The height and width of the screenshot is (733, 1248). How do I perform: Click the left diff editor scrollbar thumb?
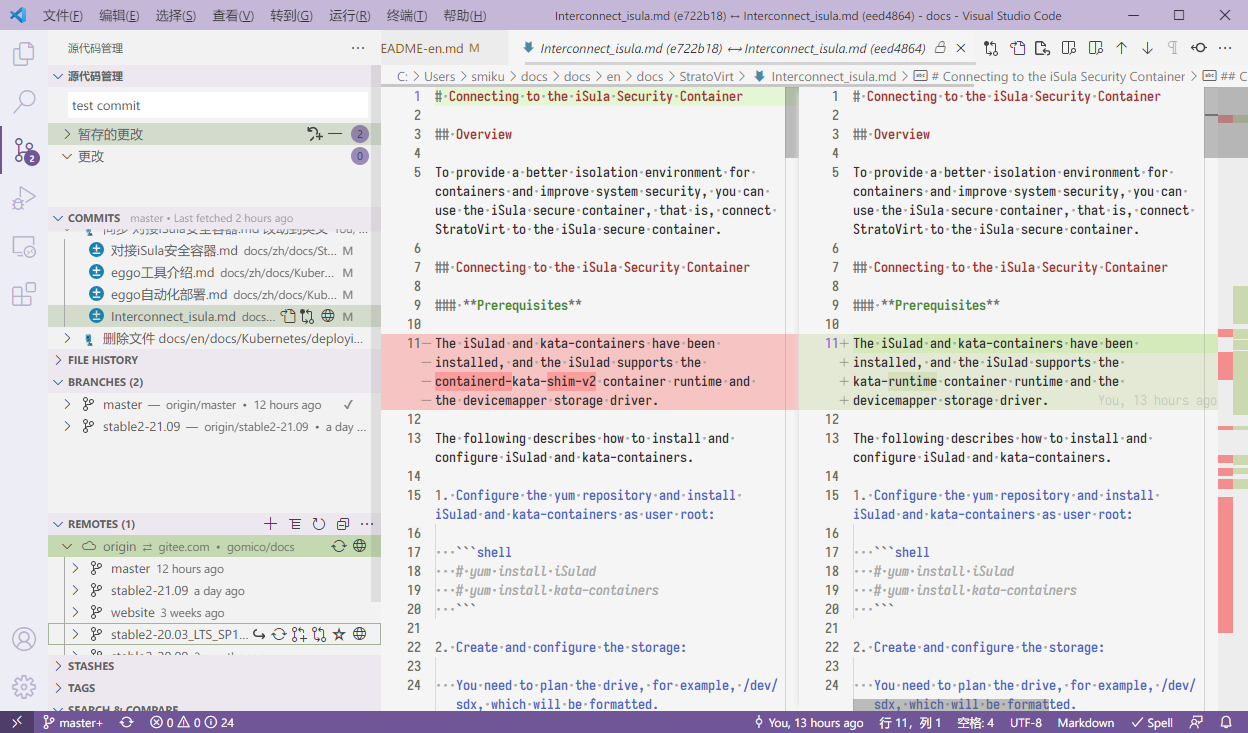click(x=792, y=122)
